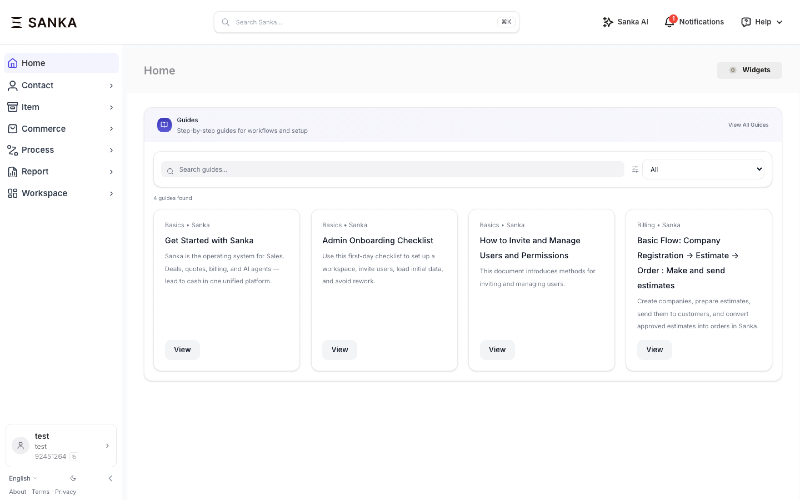Click the How to Invite and Manage Users title

tap(530, 248)
